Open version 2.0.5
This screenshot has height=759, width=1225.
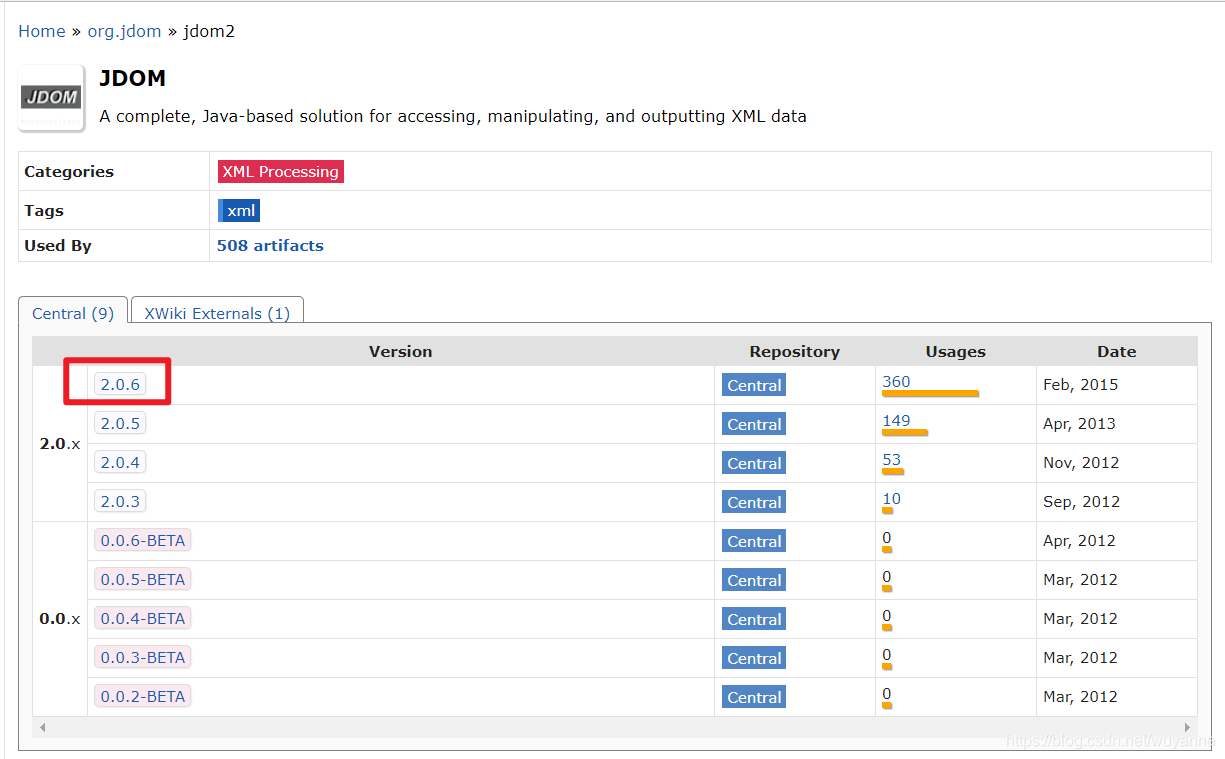point(120,424)
